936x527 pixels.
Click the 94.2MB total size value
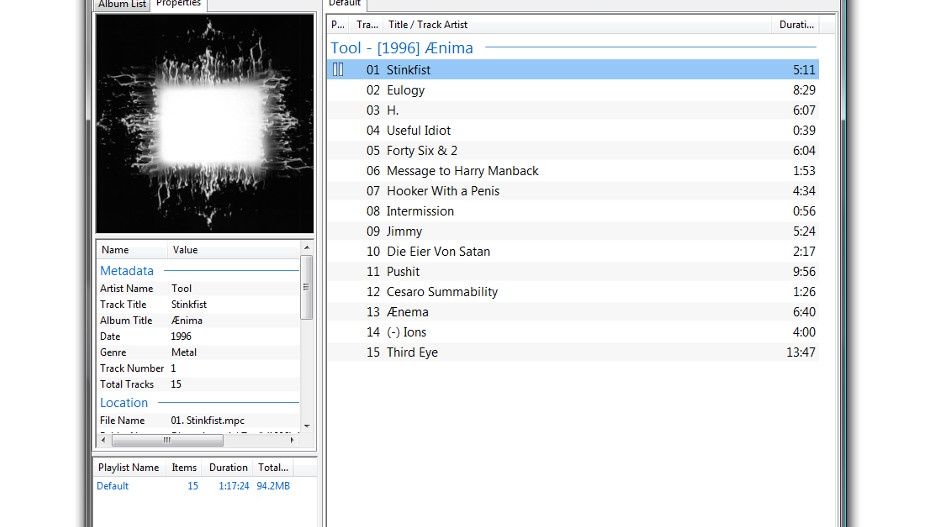[273, 486]
